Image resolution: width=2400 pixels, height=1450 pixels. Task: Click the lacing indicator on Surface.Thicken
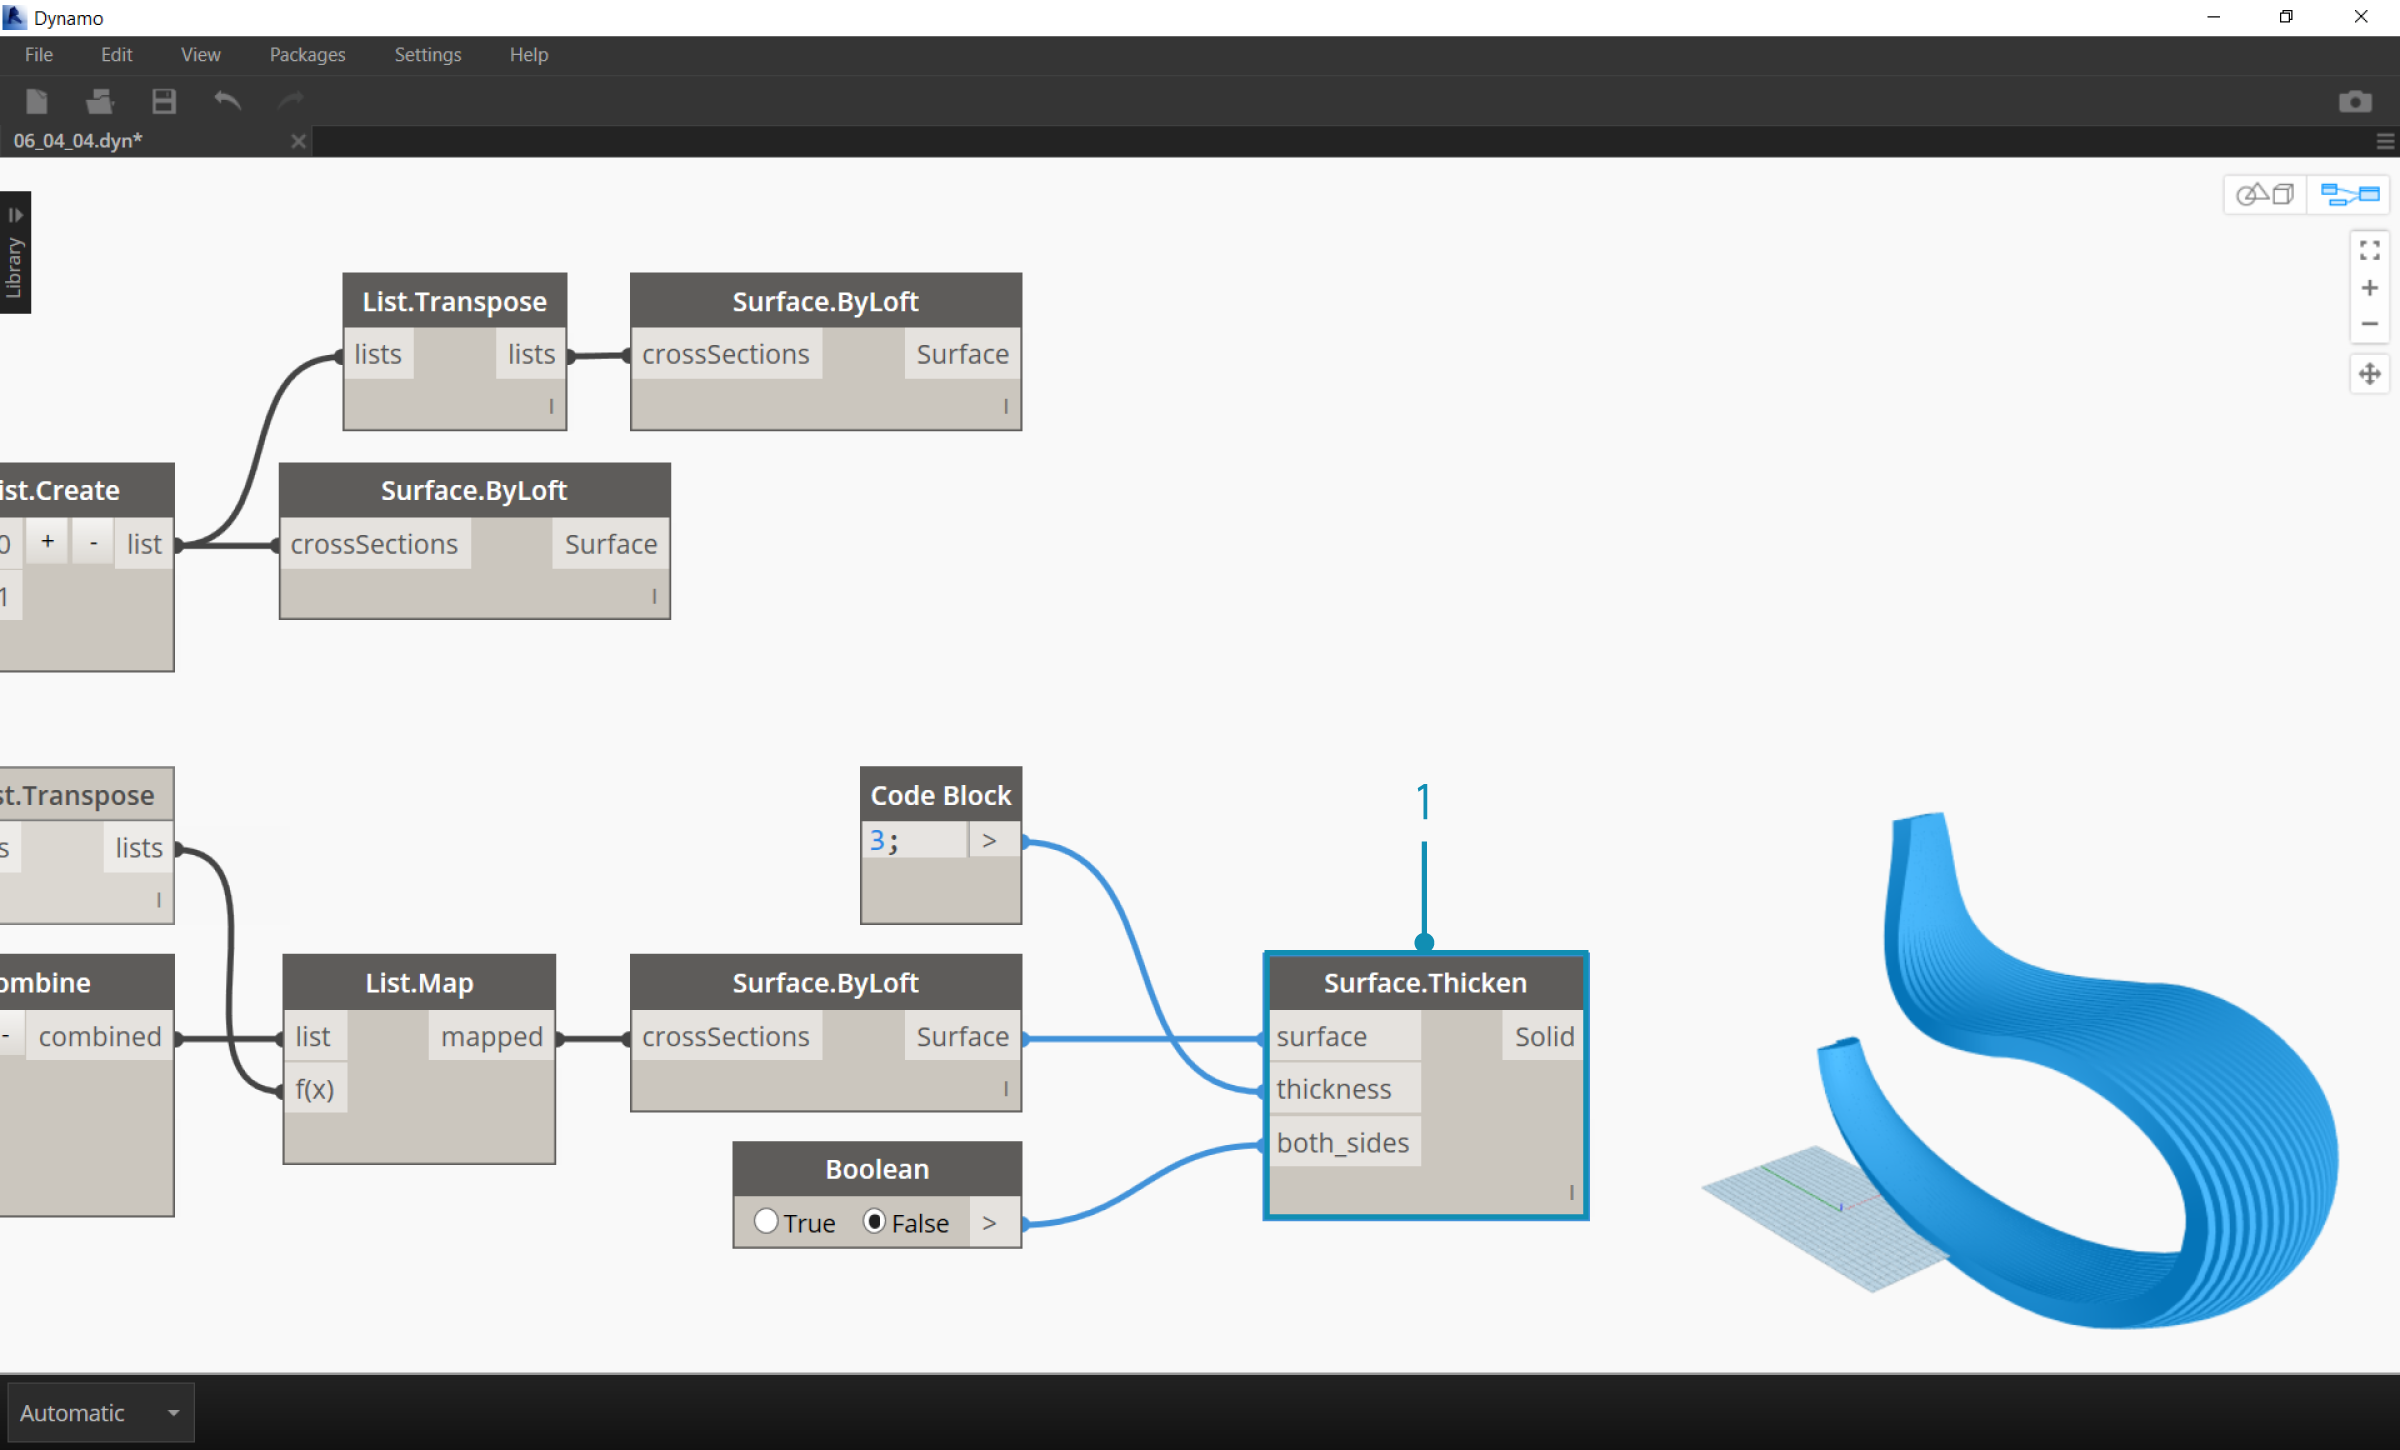1571,1192
